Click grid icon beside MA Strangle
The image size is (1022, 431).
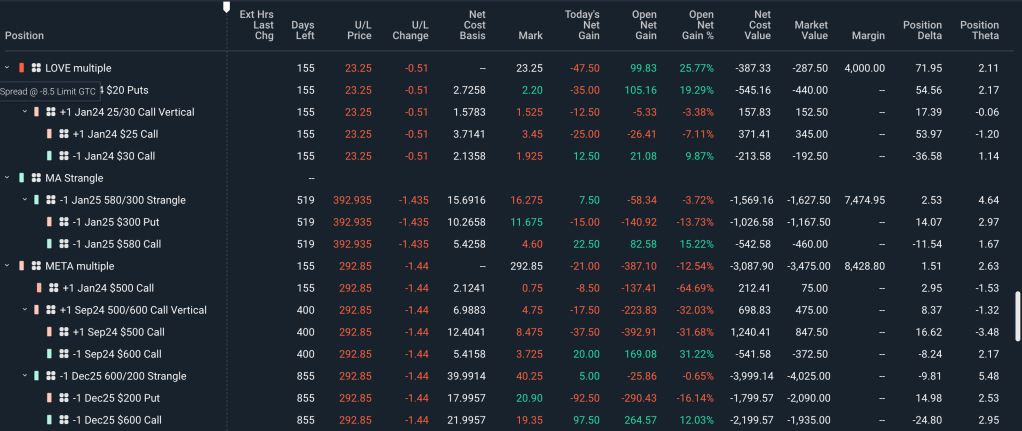click(36, 178)
